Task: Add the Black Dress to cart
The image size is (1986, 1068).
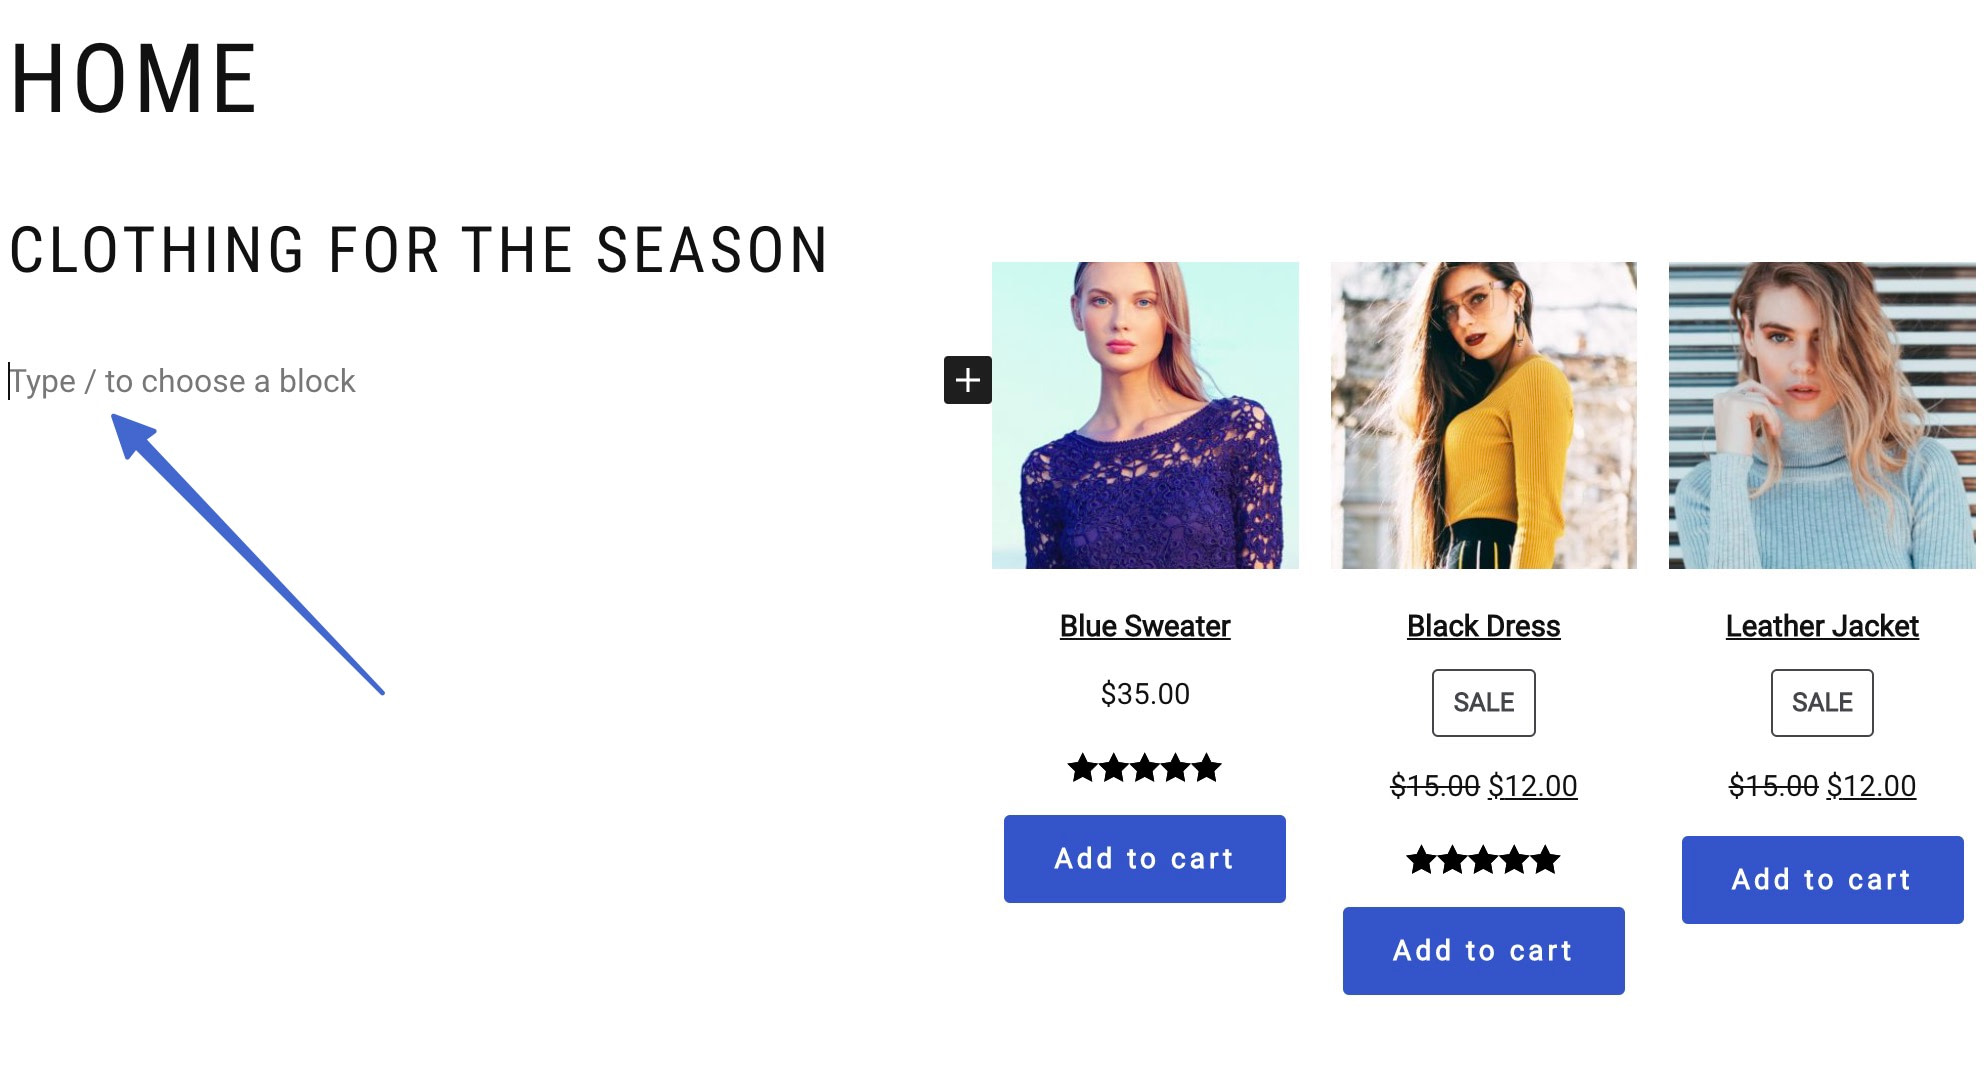Action: point(1483,951)
